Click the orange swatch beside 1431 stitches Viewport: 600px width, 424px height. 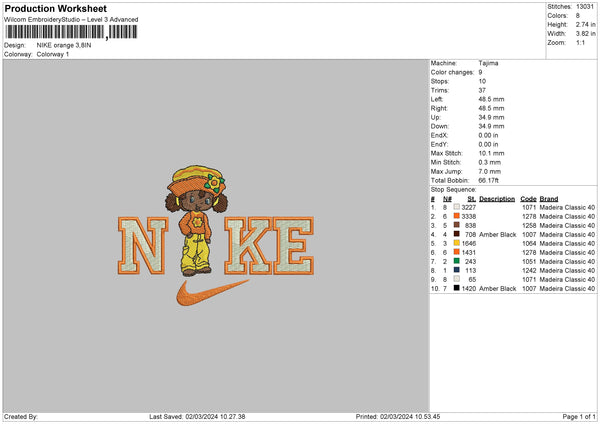coord(457,252)
